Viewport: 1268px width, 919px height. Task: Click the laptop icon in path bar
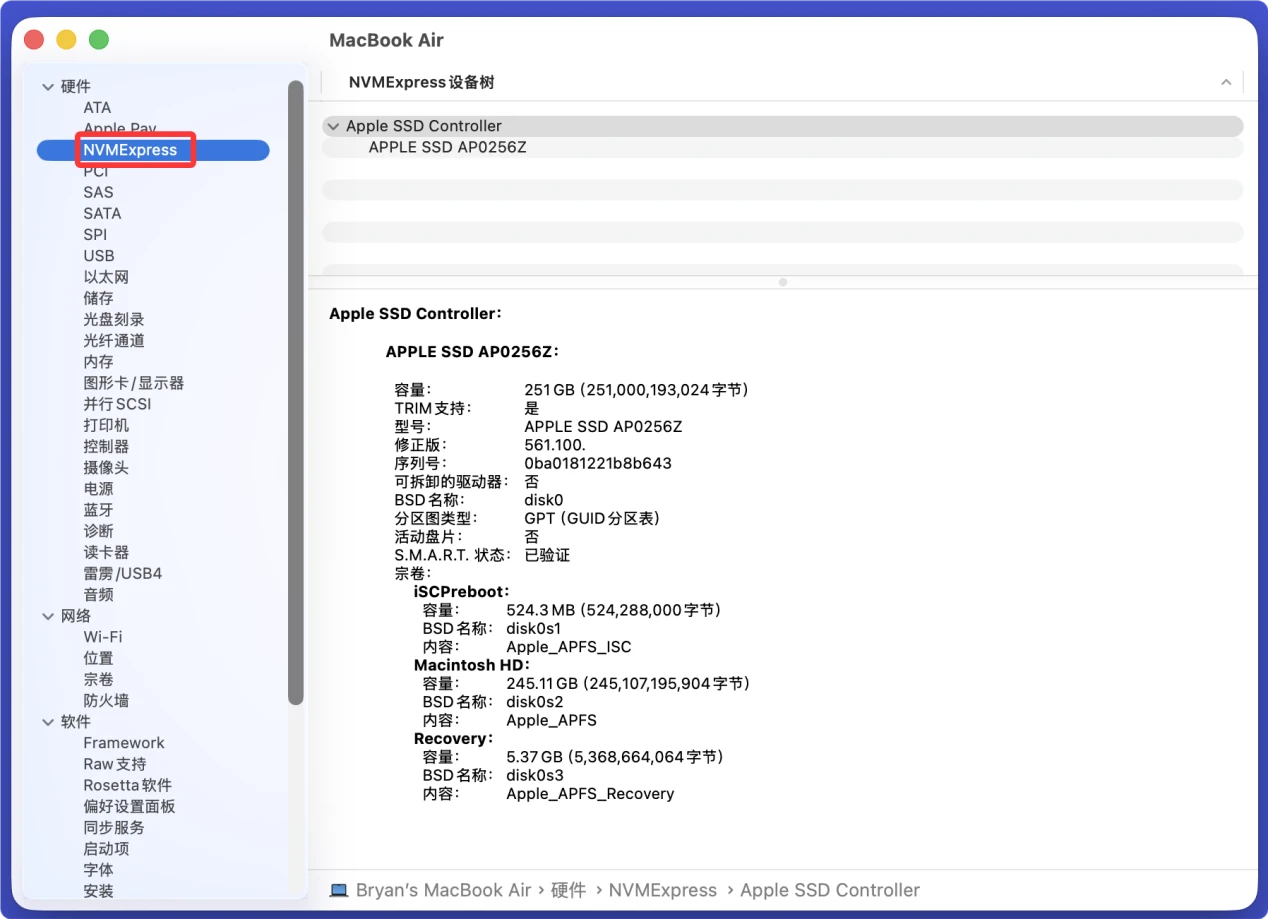point(339,890)
